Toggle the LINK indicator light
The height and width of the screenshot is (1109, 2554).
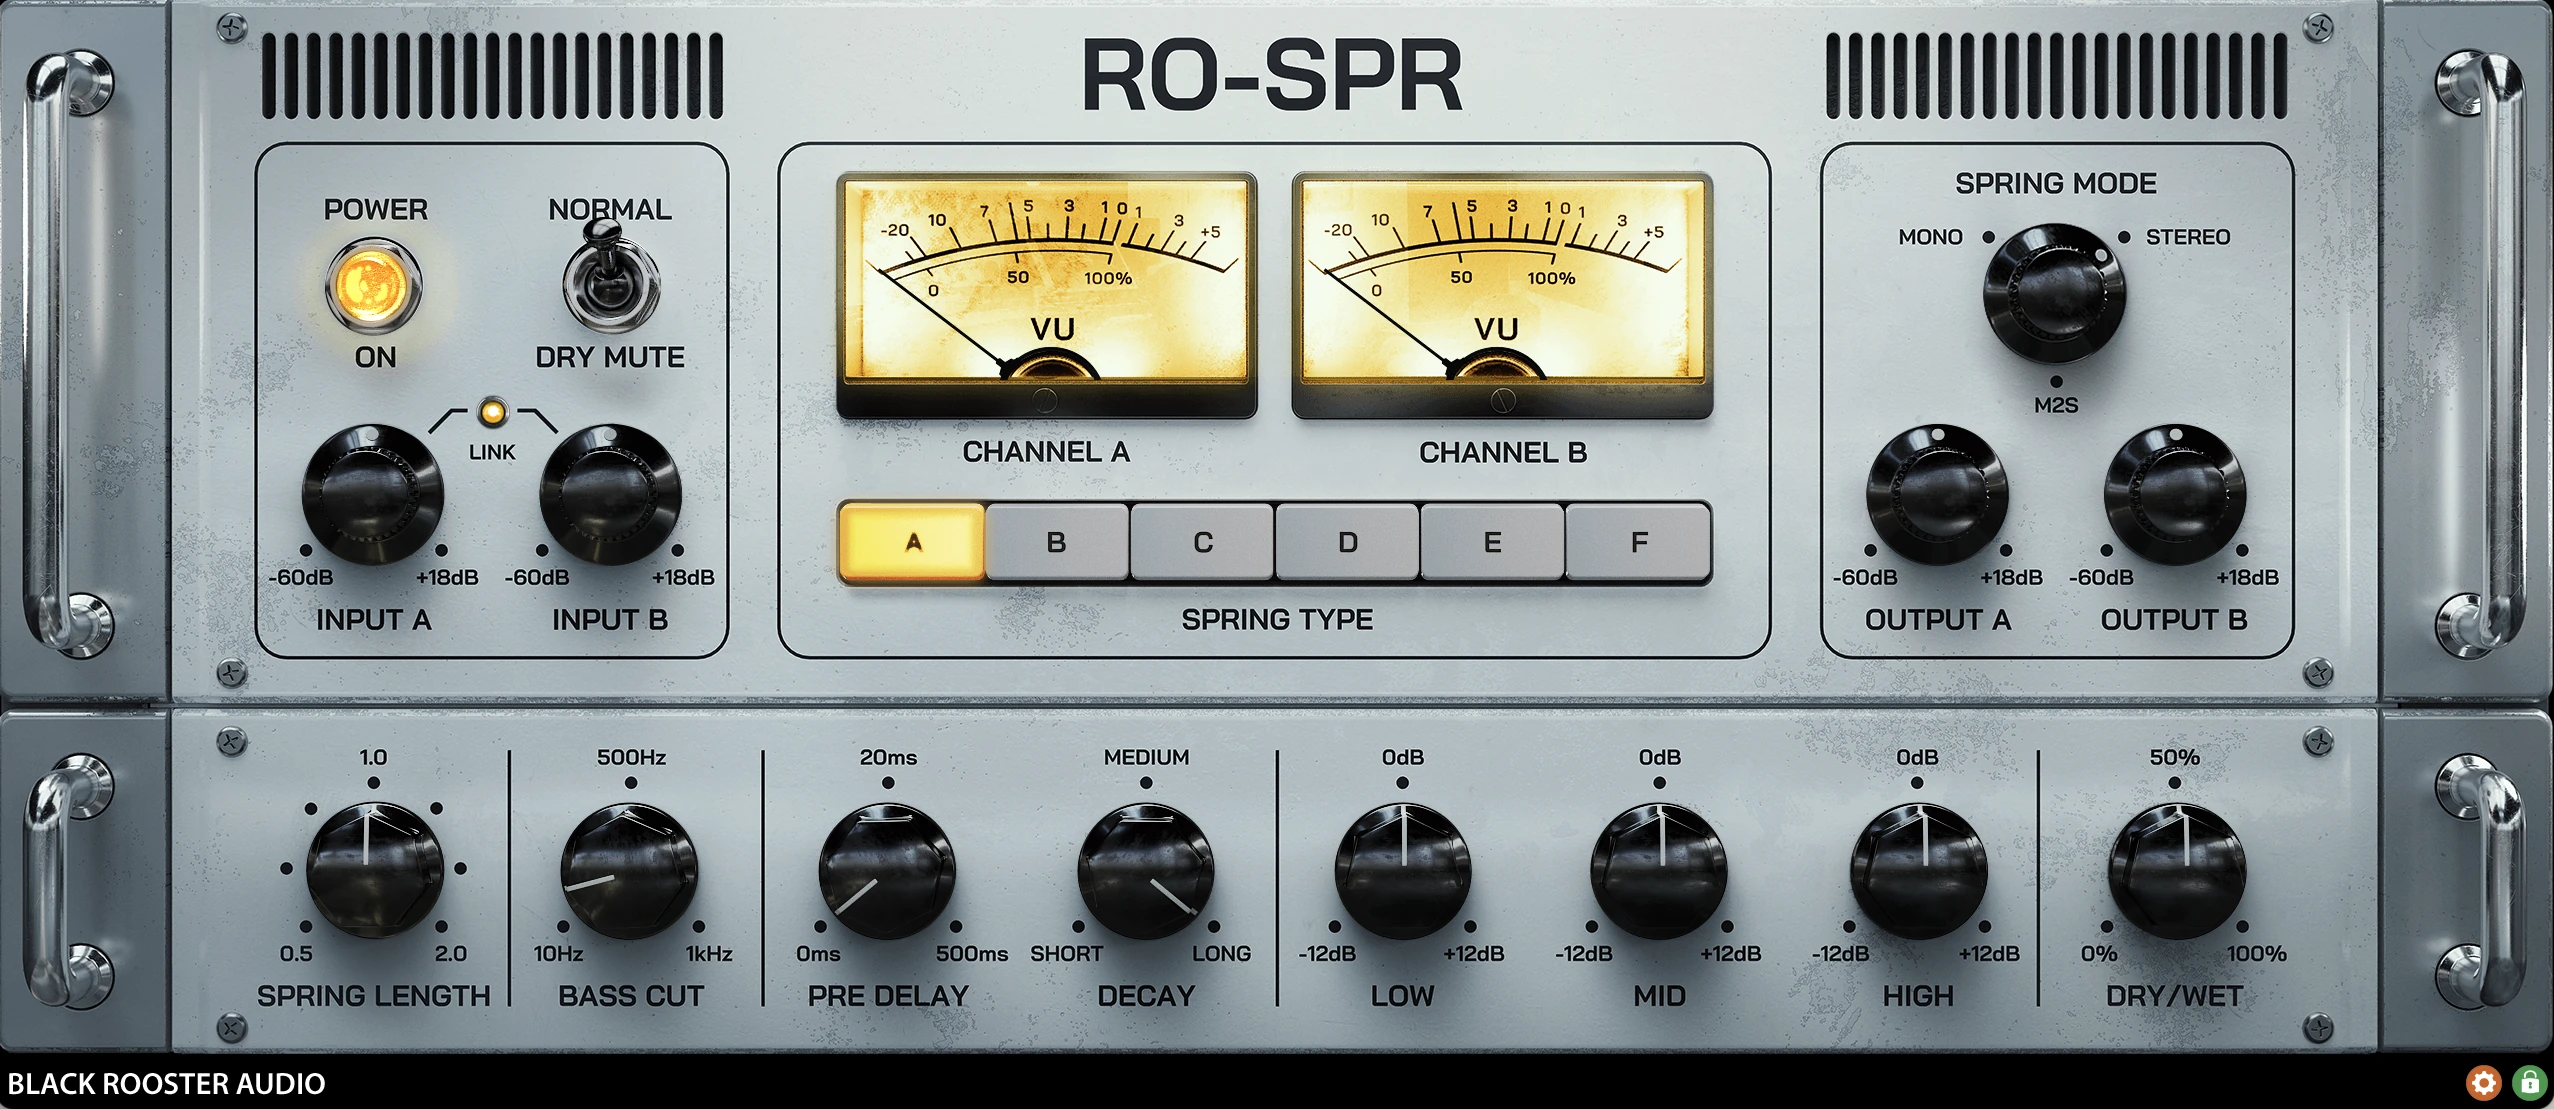click(x=492, y=411)
